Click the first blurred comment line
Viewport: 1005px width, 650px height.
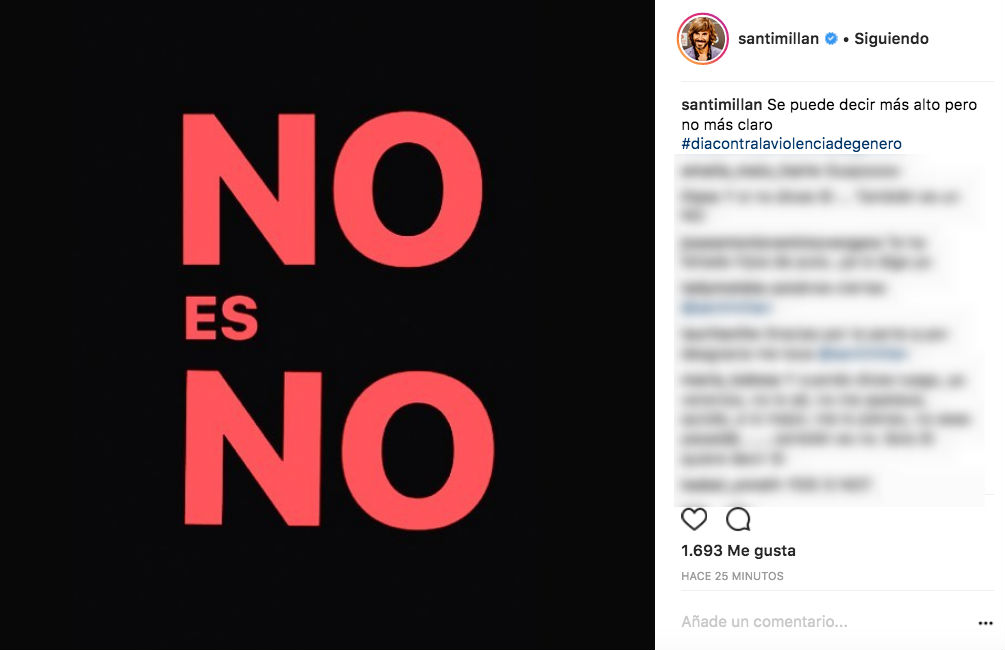click(x=790, y=171)
